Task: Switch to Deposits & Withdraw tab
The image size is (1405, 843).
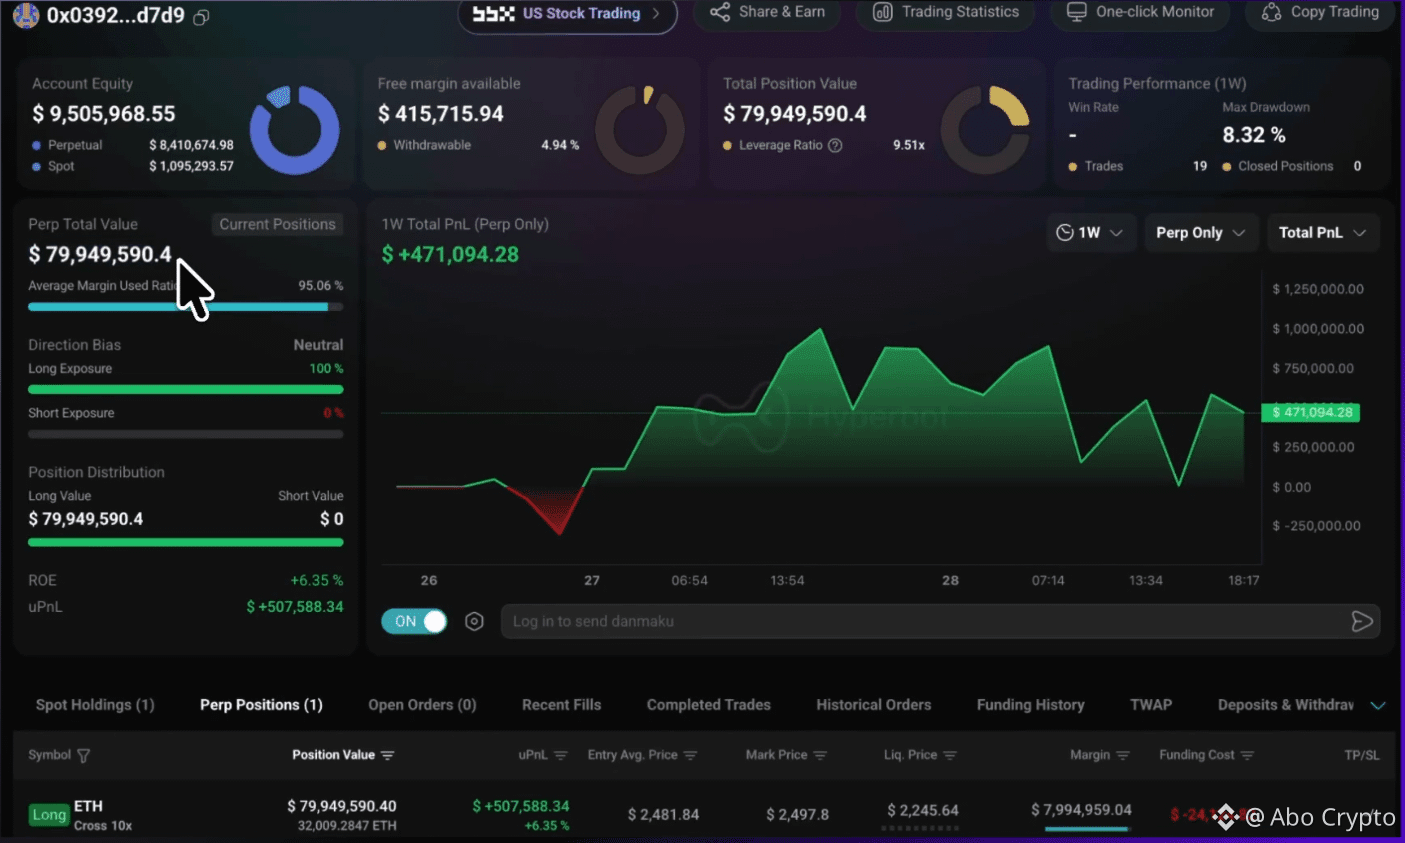Action: tap(1286, 705)
